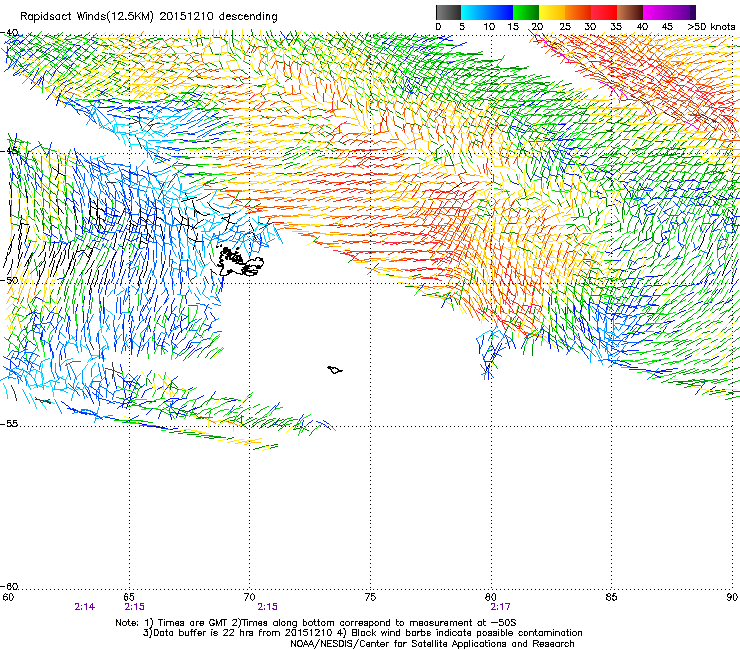Click the longitude label '85'
Screen dimensions: 740x650
coord(611,597)
